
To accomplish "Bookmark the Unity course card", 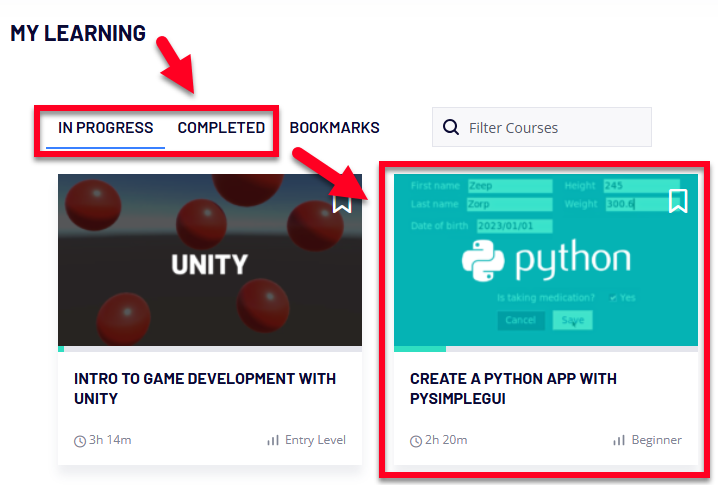I will (342, 203).
